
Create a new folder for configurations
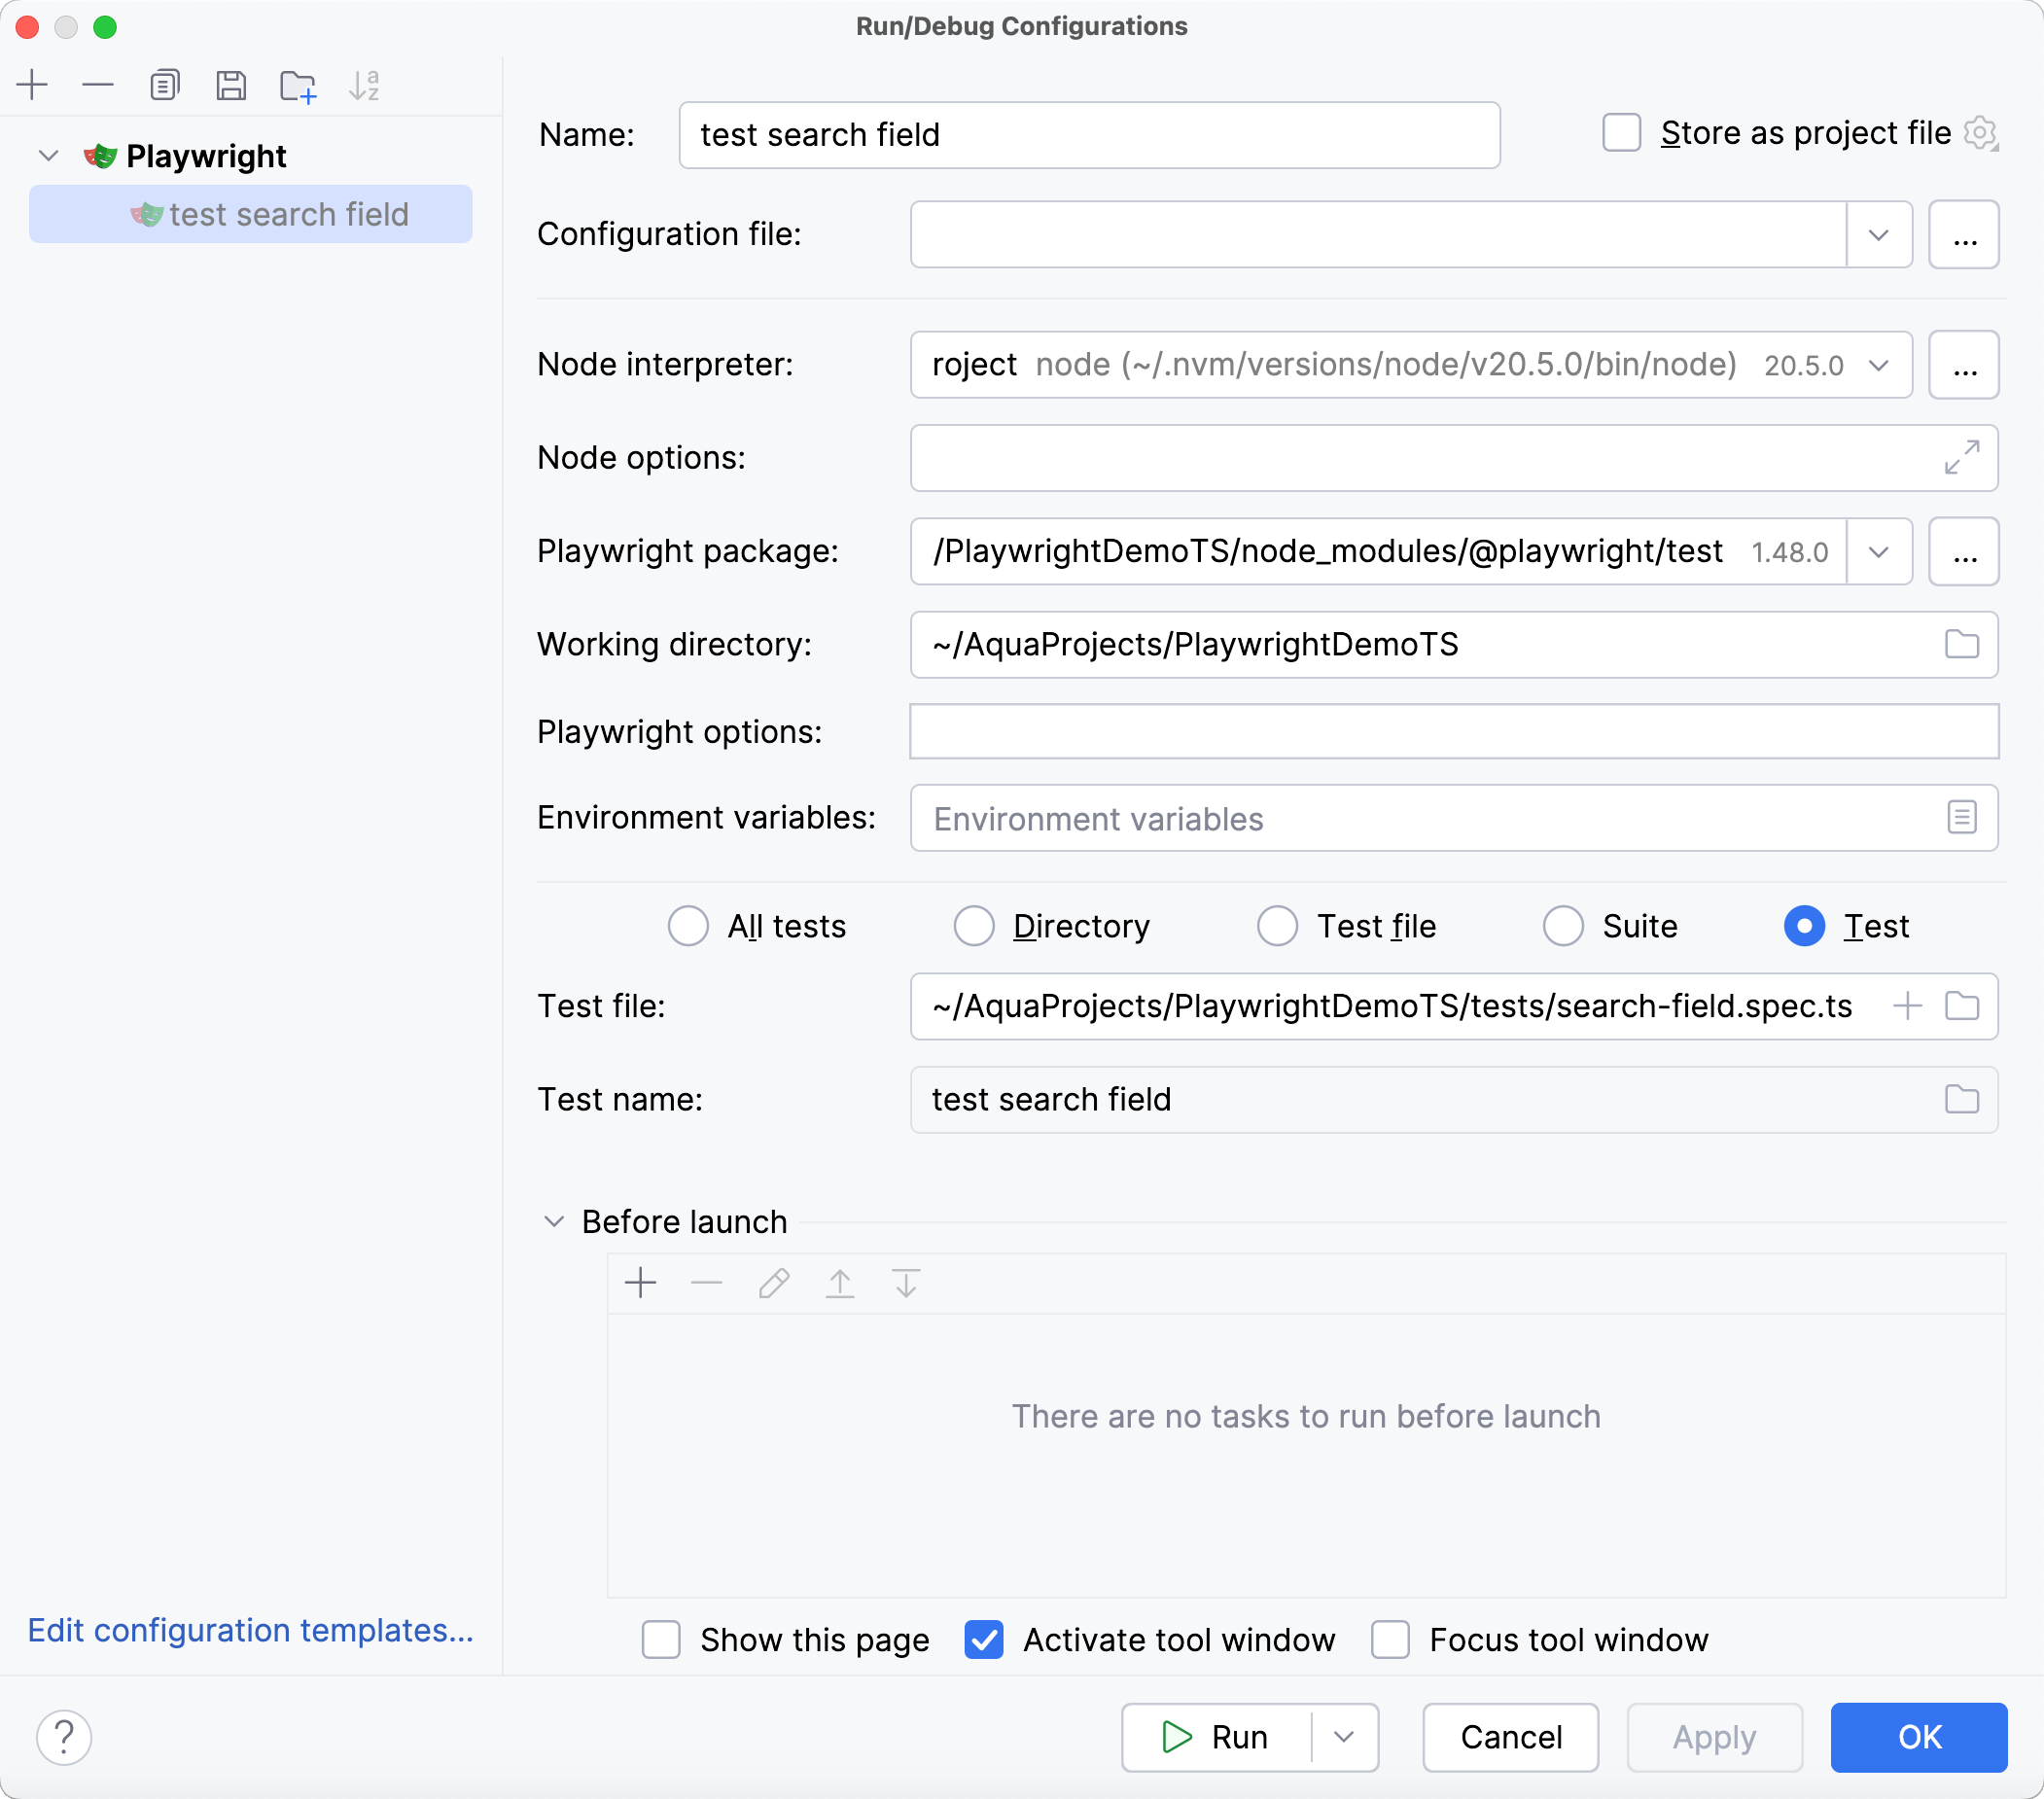(297, 85)
